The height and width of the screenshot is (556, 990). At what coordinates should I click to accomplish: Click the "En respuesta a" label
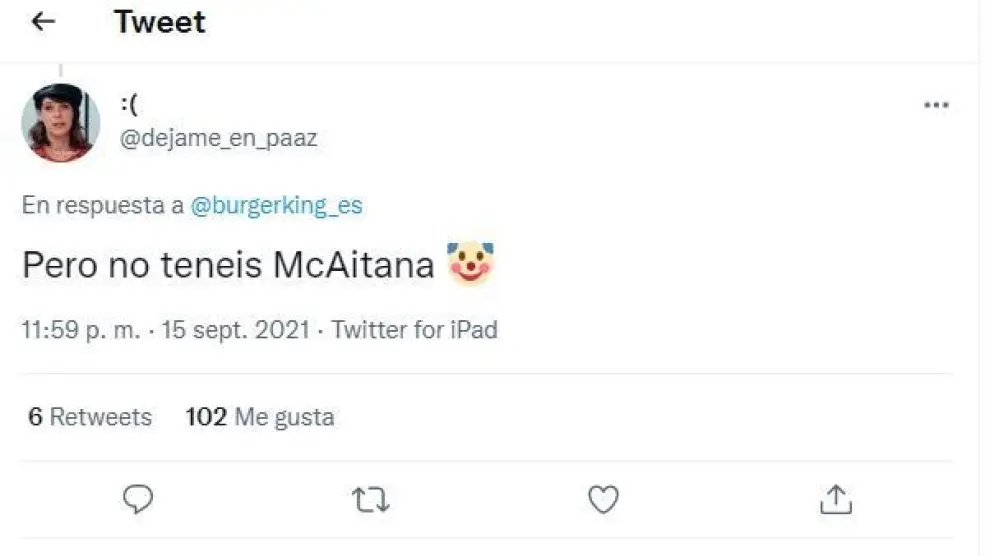pyautogui.click(x=102, y=206)
